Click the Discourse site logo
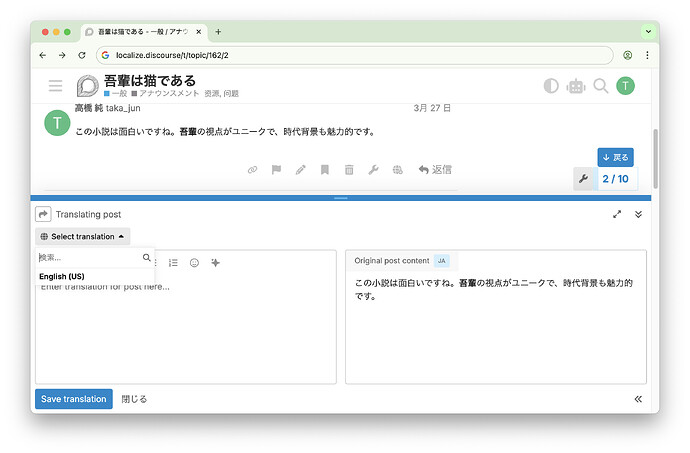This screenshot has width=690, height=453. (88, 85)
